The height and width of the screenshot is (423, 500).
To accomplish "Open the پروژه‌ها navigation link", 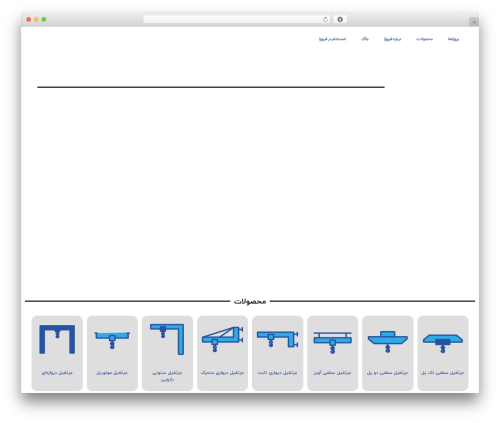I will point(453,39).
